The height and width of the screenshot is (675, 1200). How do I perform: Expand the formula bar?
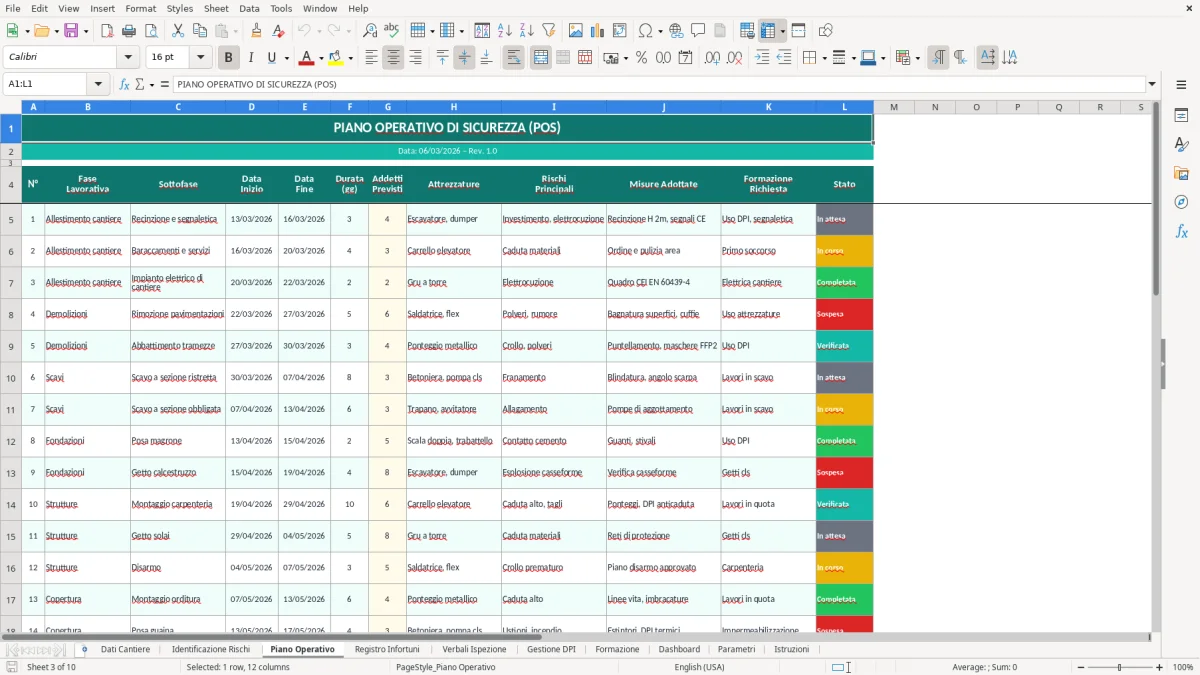[1152, 84]
